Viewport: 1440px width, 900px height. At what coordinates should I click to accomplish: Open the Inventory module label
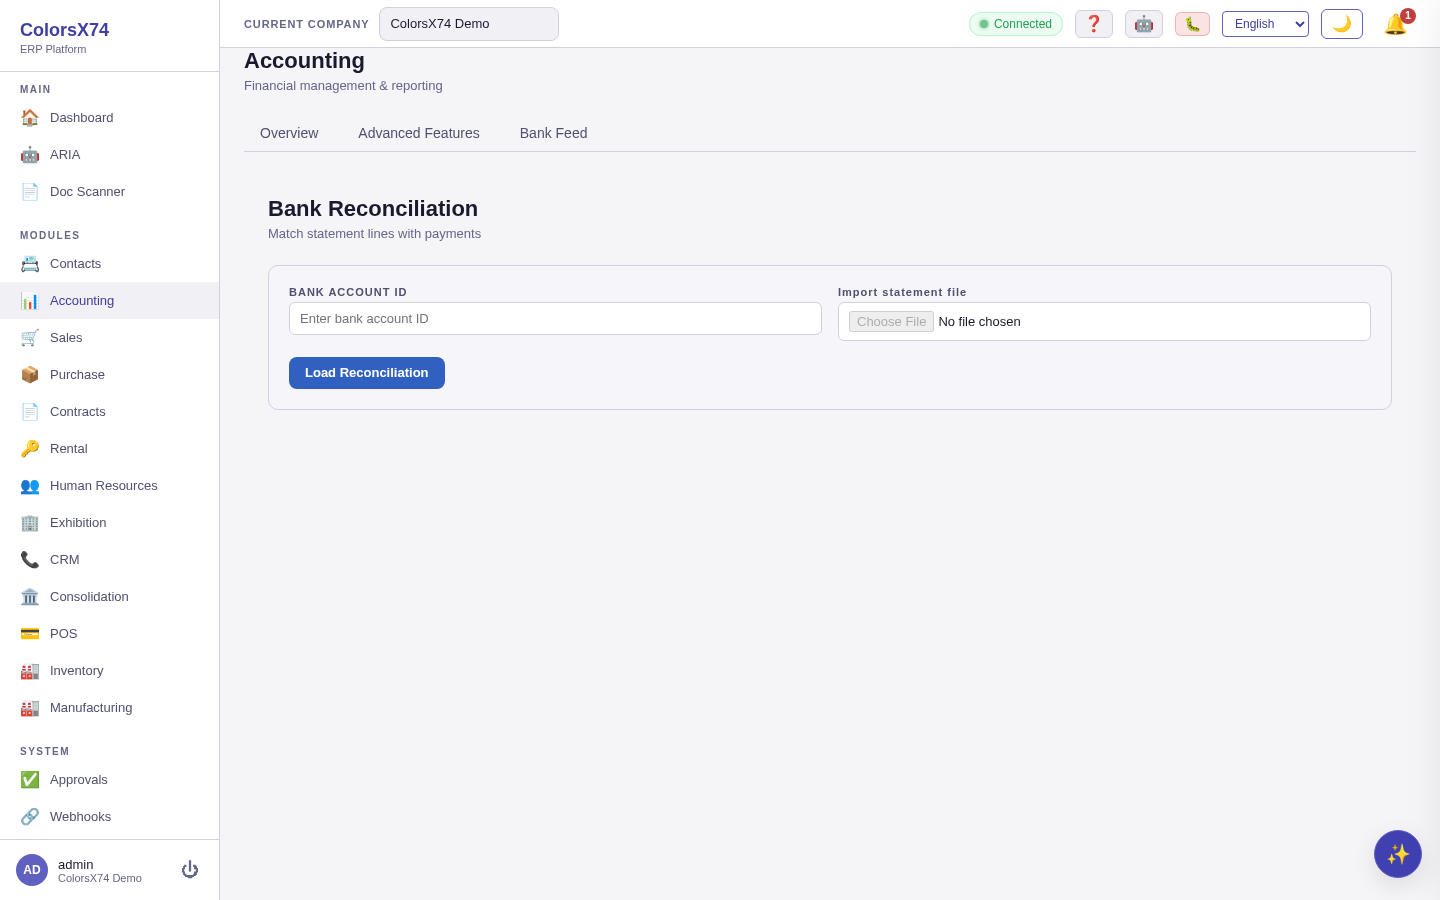tap(77, 670)
